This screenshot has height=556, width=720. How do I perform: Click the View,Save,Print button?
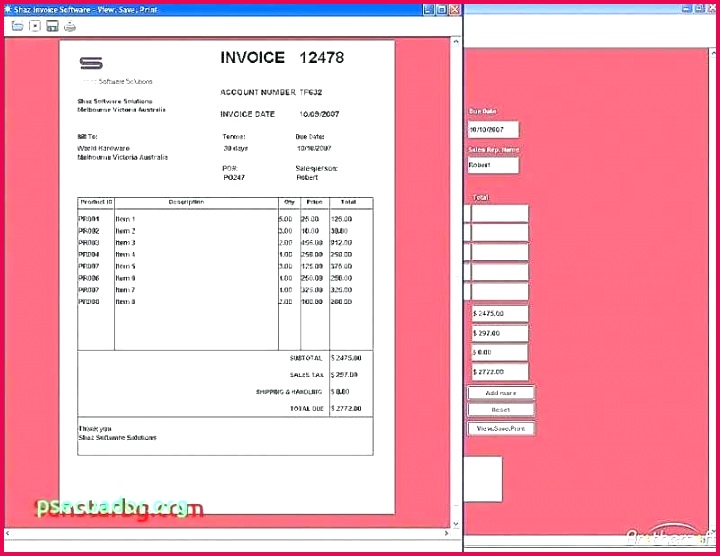pyautogui.click(x=501, y=428)
